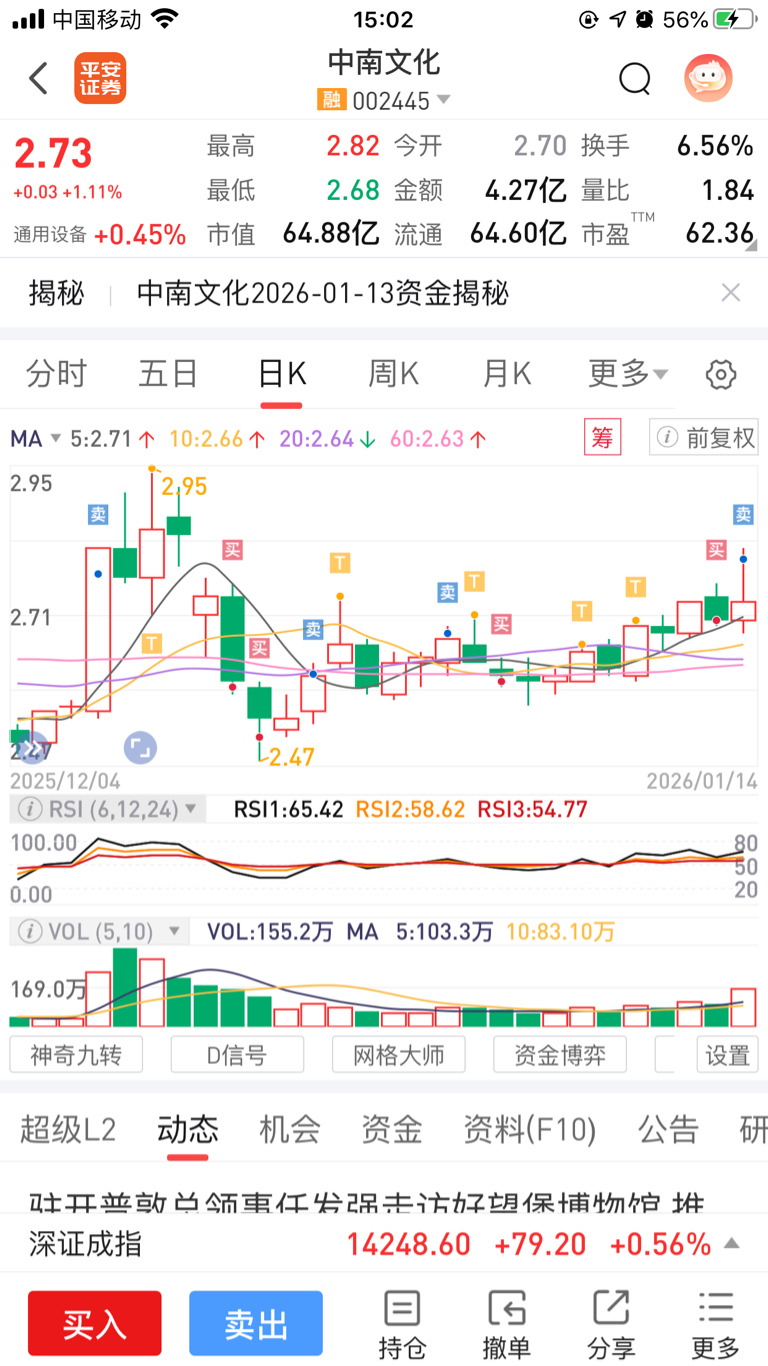Select the 日K chart tab
The image size is (768, 1366).
(281, 374)
